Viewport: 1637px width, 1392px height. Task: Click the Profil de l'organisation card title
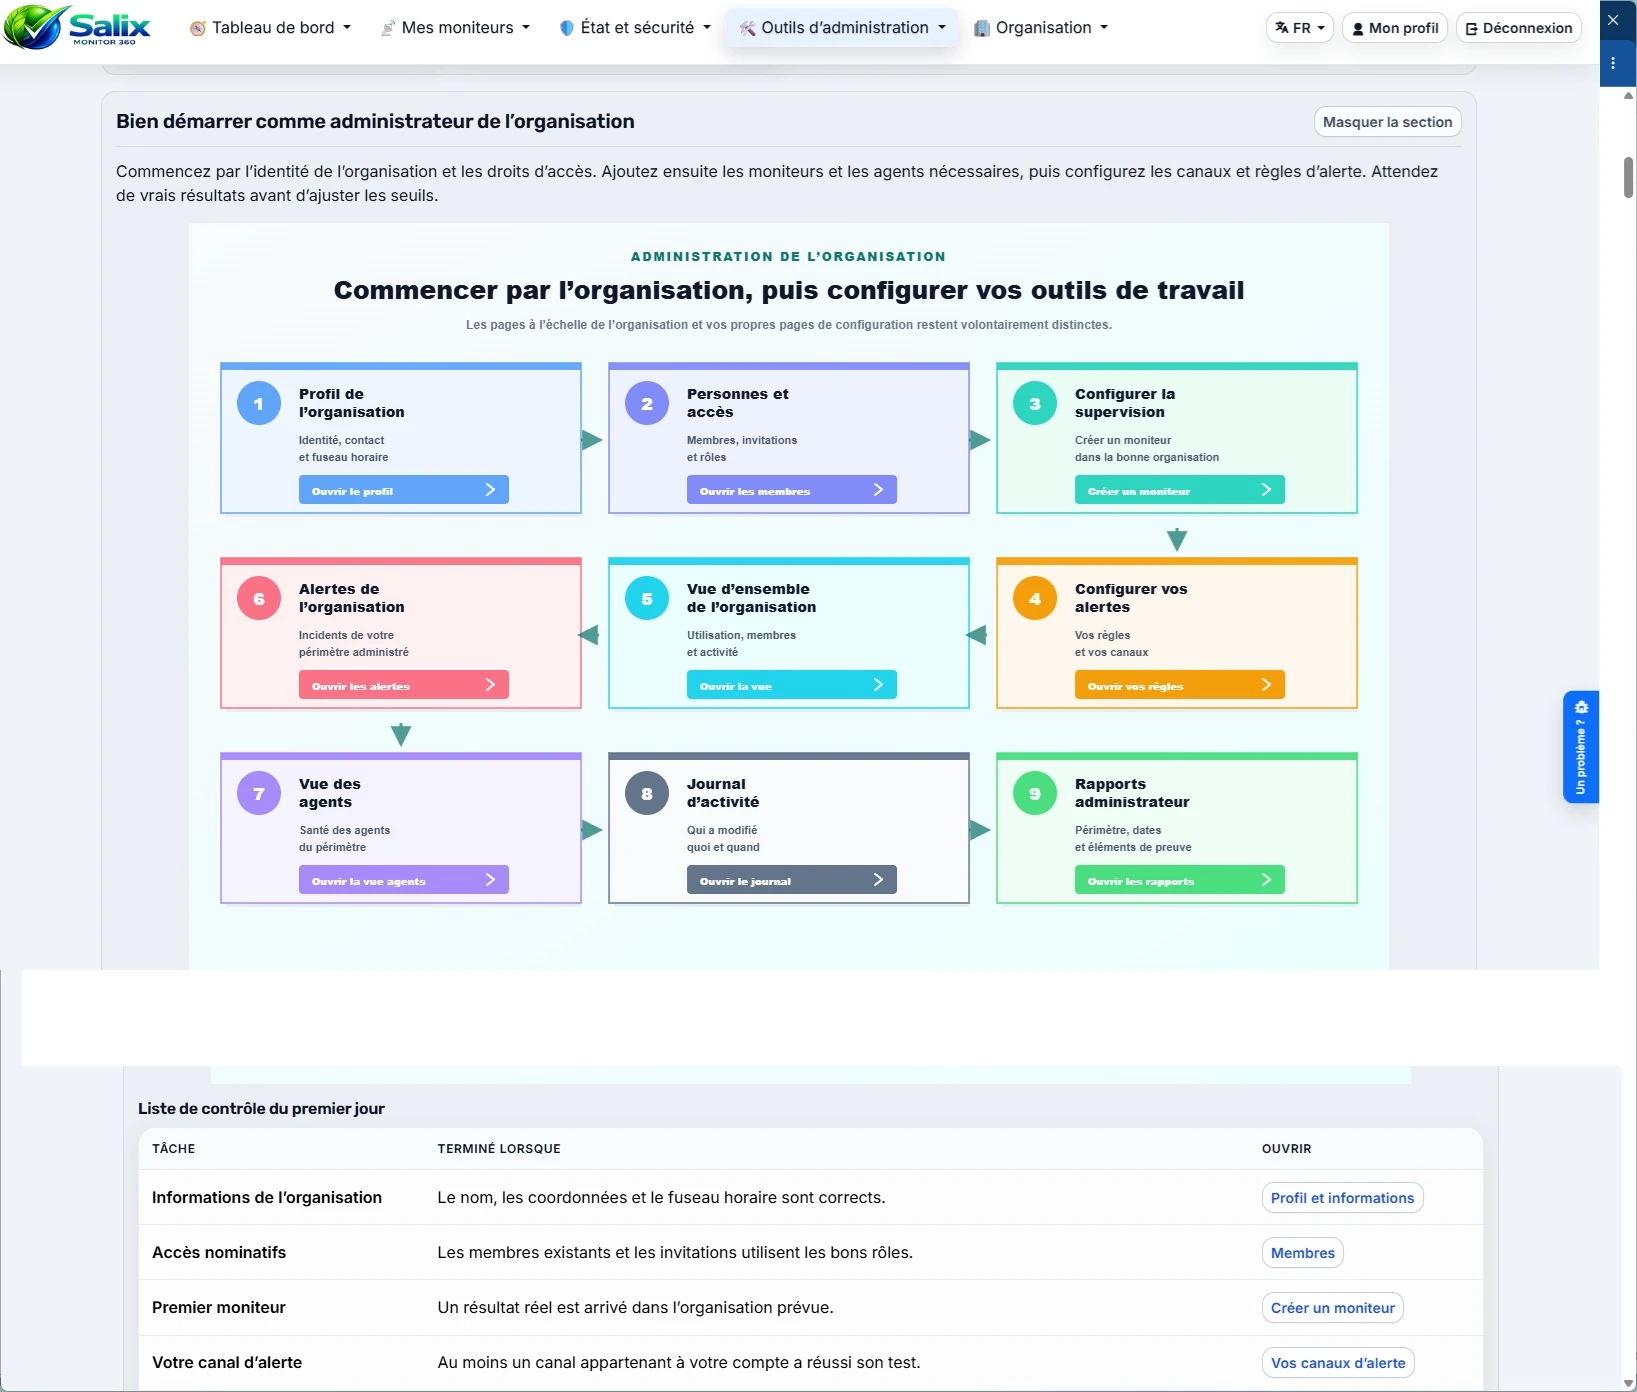tap(351, 403)
